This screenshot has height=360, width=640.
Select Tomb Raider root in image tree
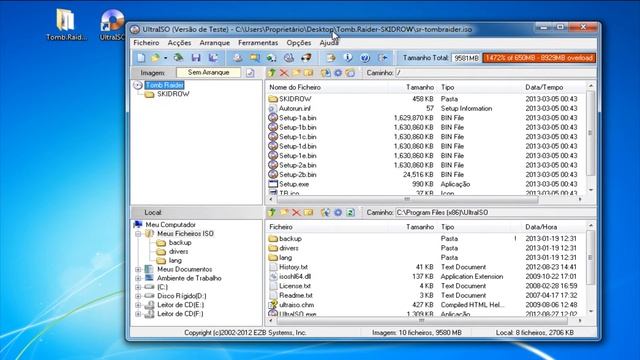(x=164, y=85)
